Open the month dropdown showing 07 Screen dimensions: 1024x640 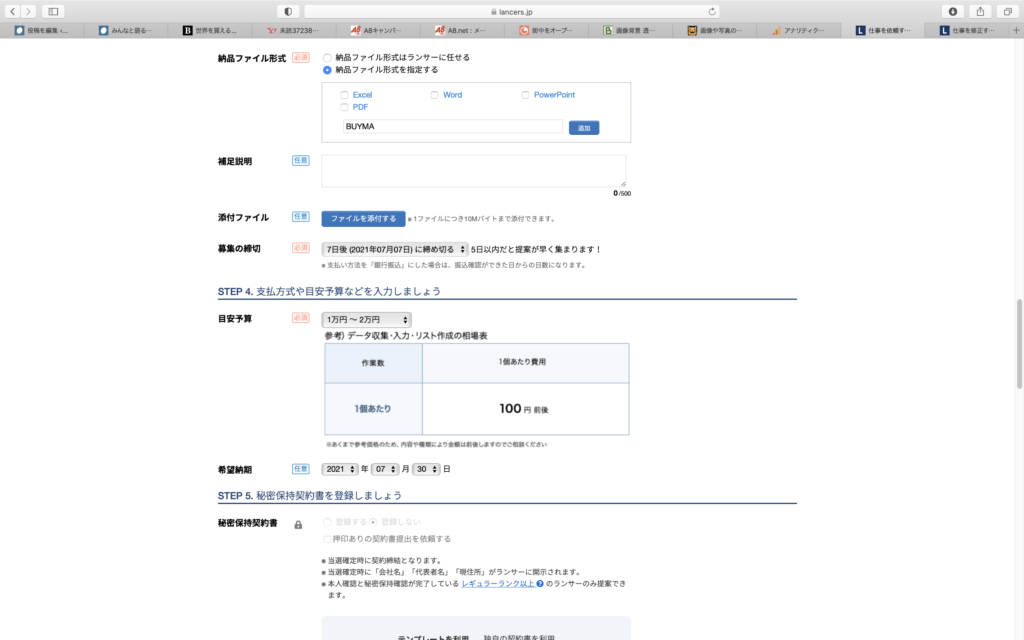pos(385,469)
